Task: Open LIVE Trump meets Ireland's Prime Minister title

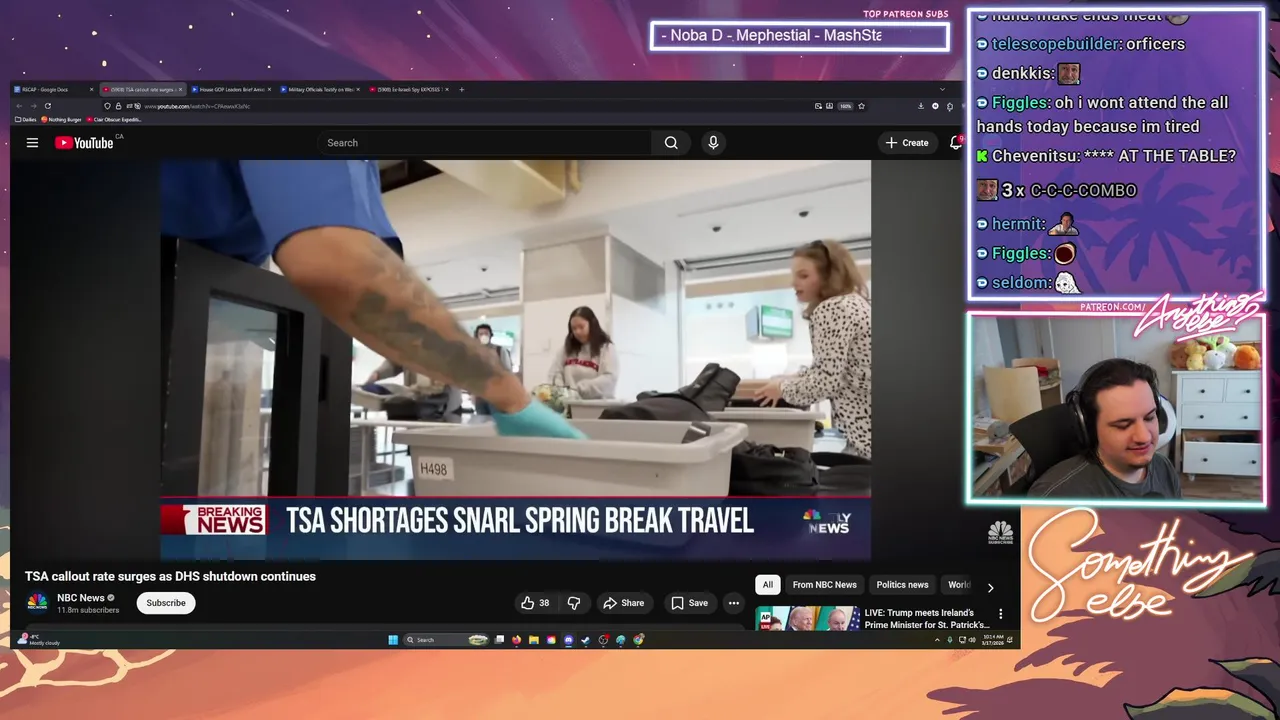Action: (927, 619)
